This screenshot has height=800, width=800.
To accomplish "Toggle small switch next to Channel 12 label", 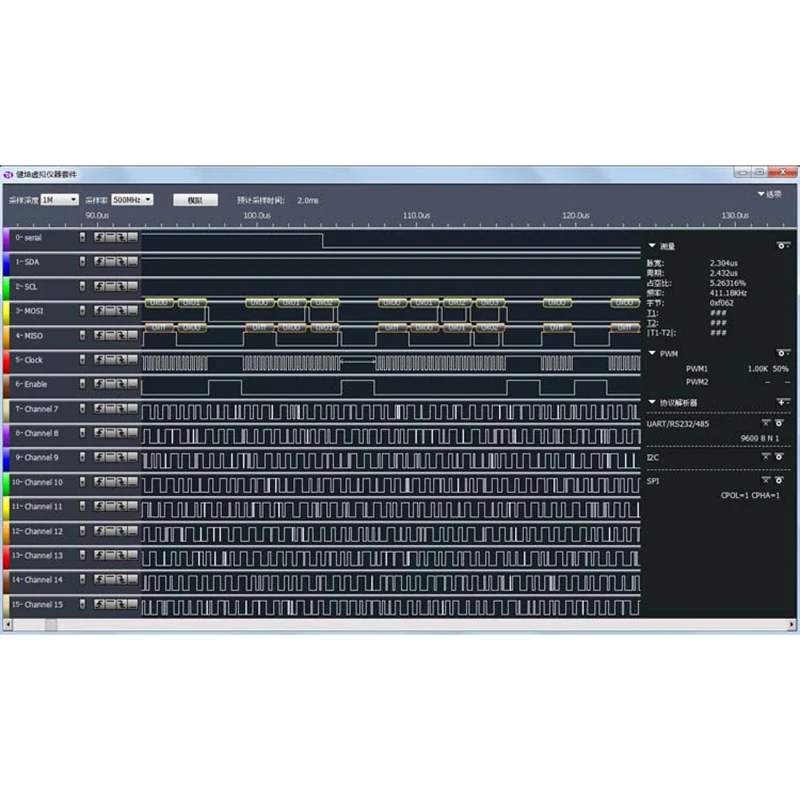I will 82,531.
